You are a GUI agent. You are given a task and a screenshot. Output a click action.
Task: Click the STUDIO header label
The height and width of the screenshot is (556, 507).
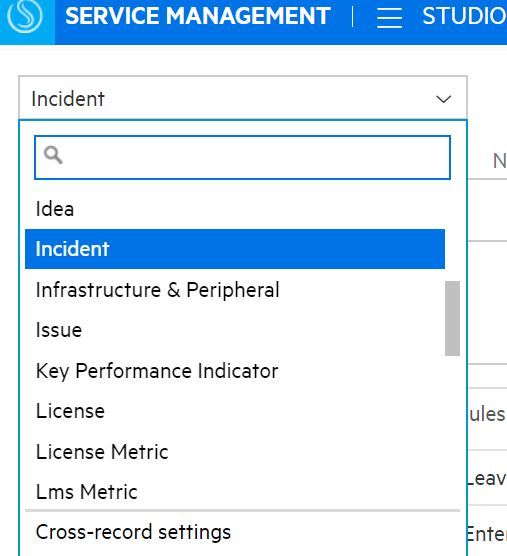(464, 16)
